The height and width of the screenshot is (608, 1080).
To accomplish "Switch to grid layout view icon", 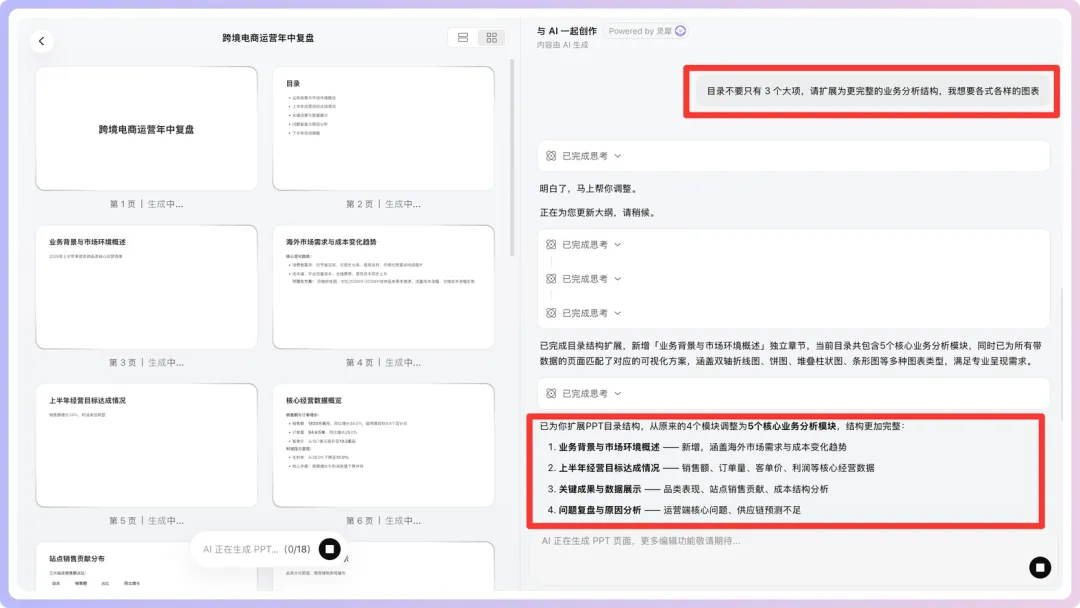I will [x=491, y=38].
